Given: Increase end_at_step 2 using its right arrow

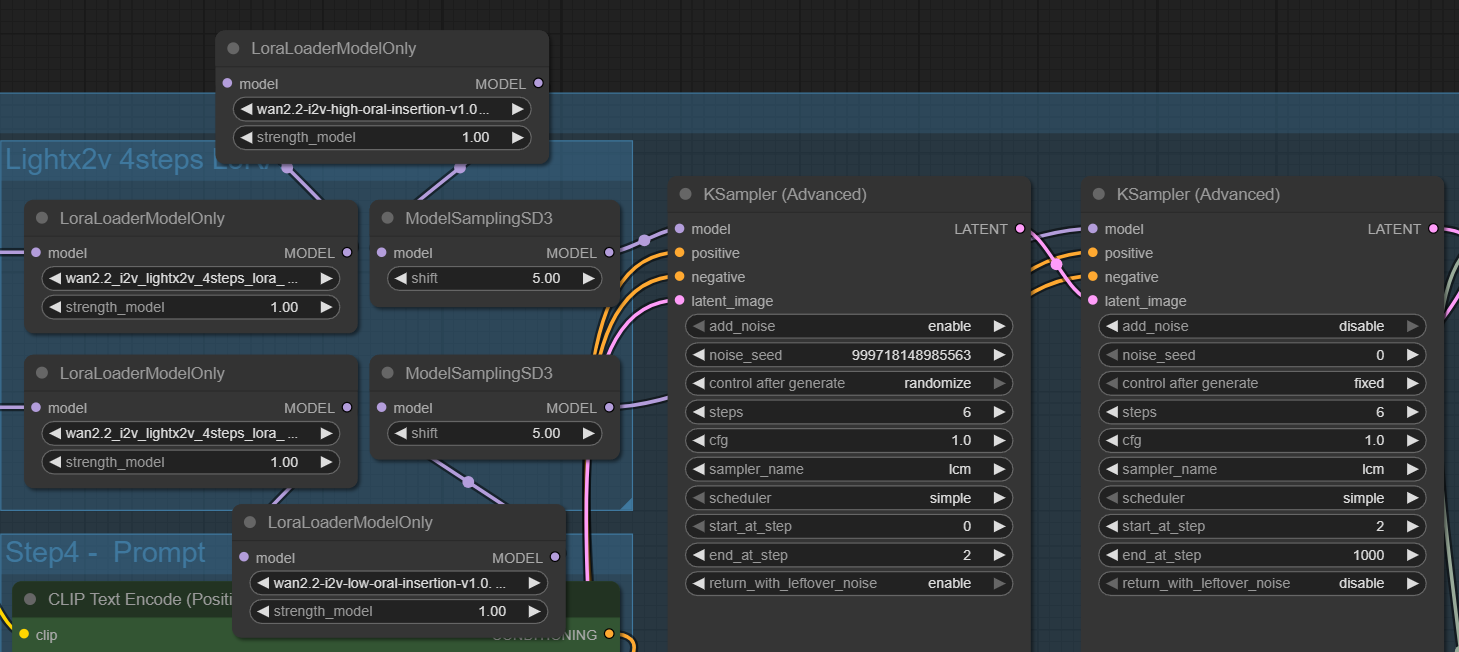Looking at the screenshot, I should click(998, 555).
